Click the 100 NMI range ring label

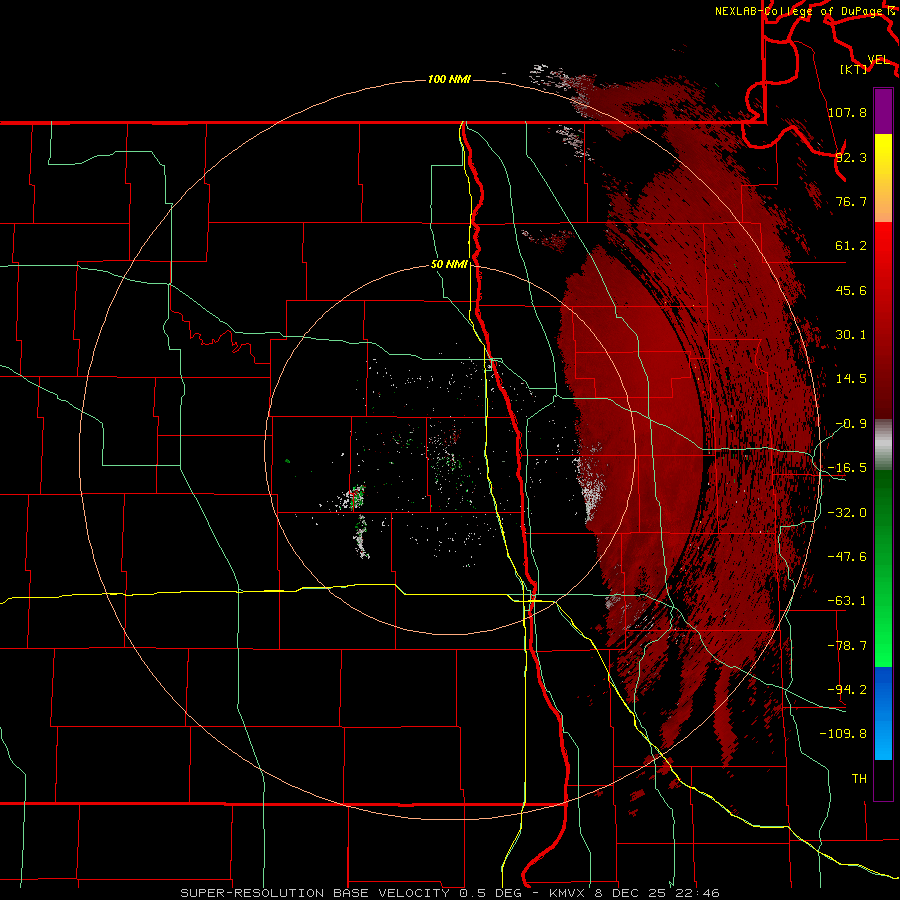(449, 79)
